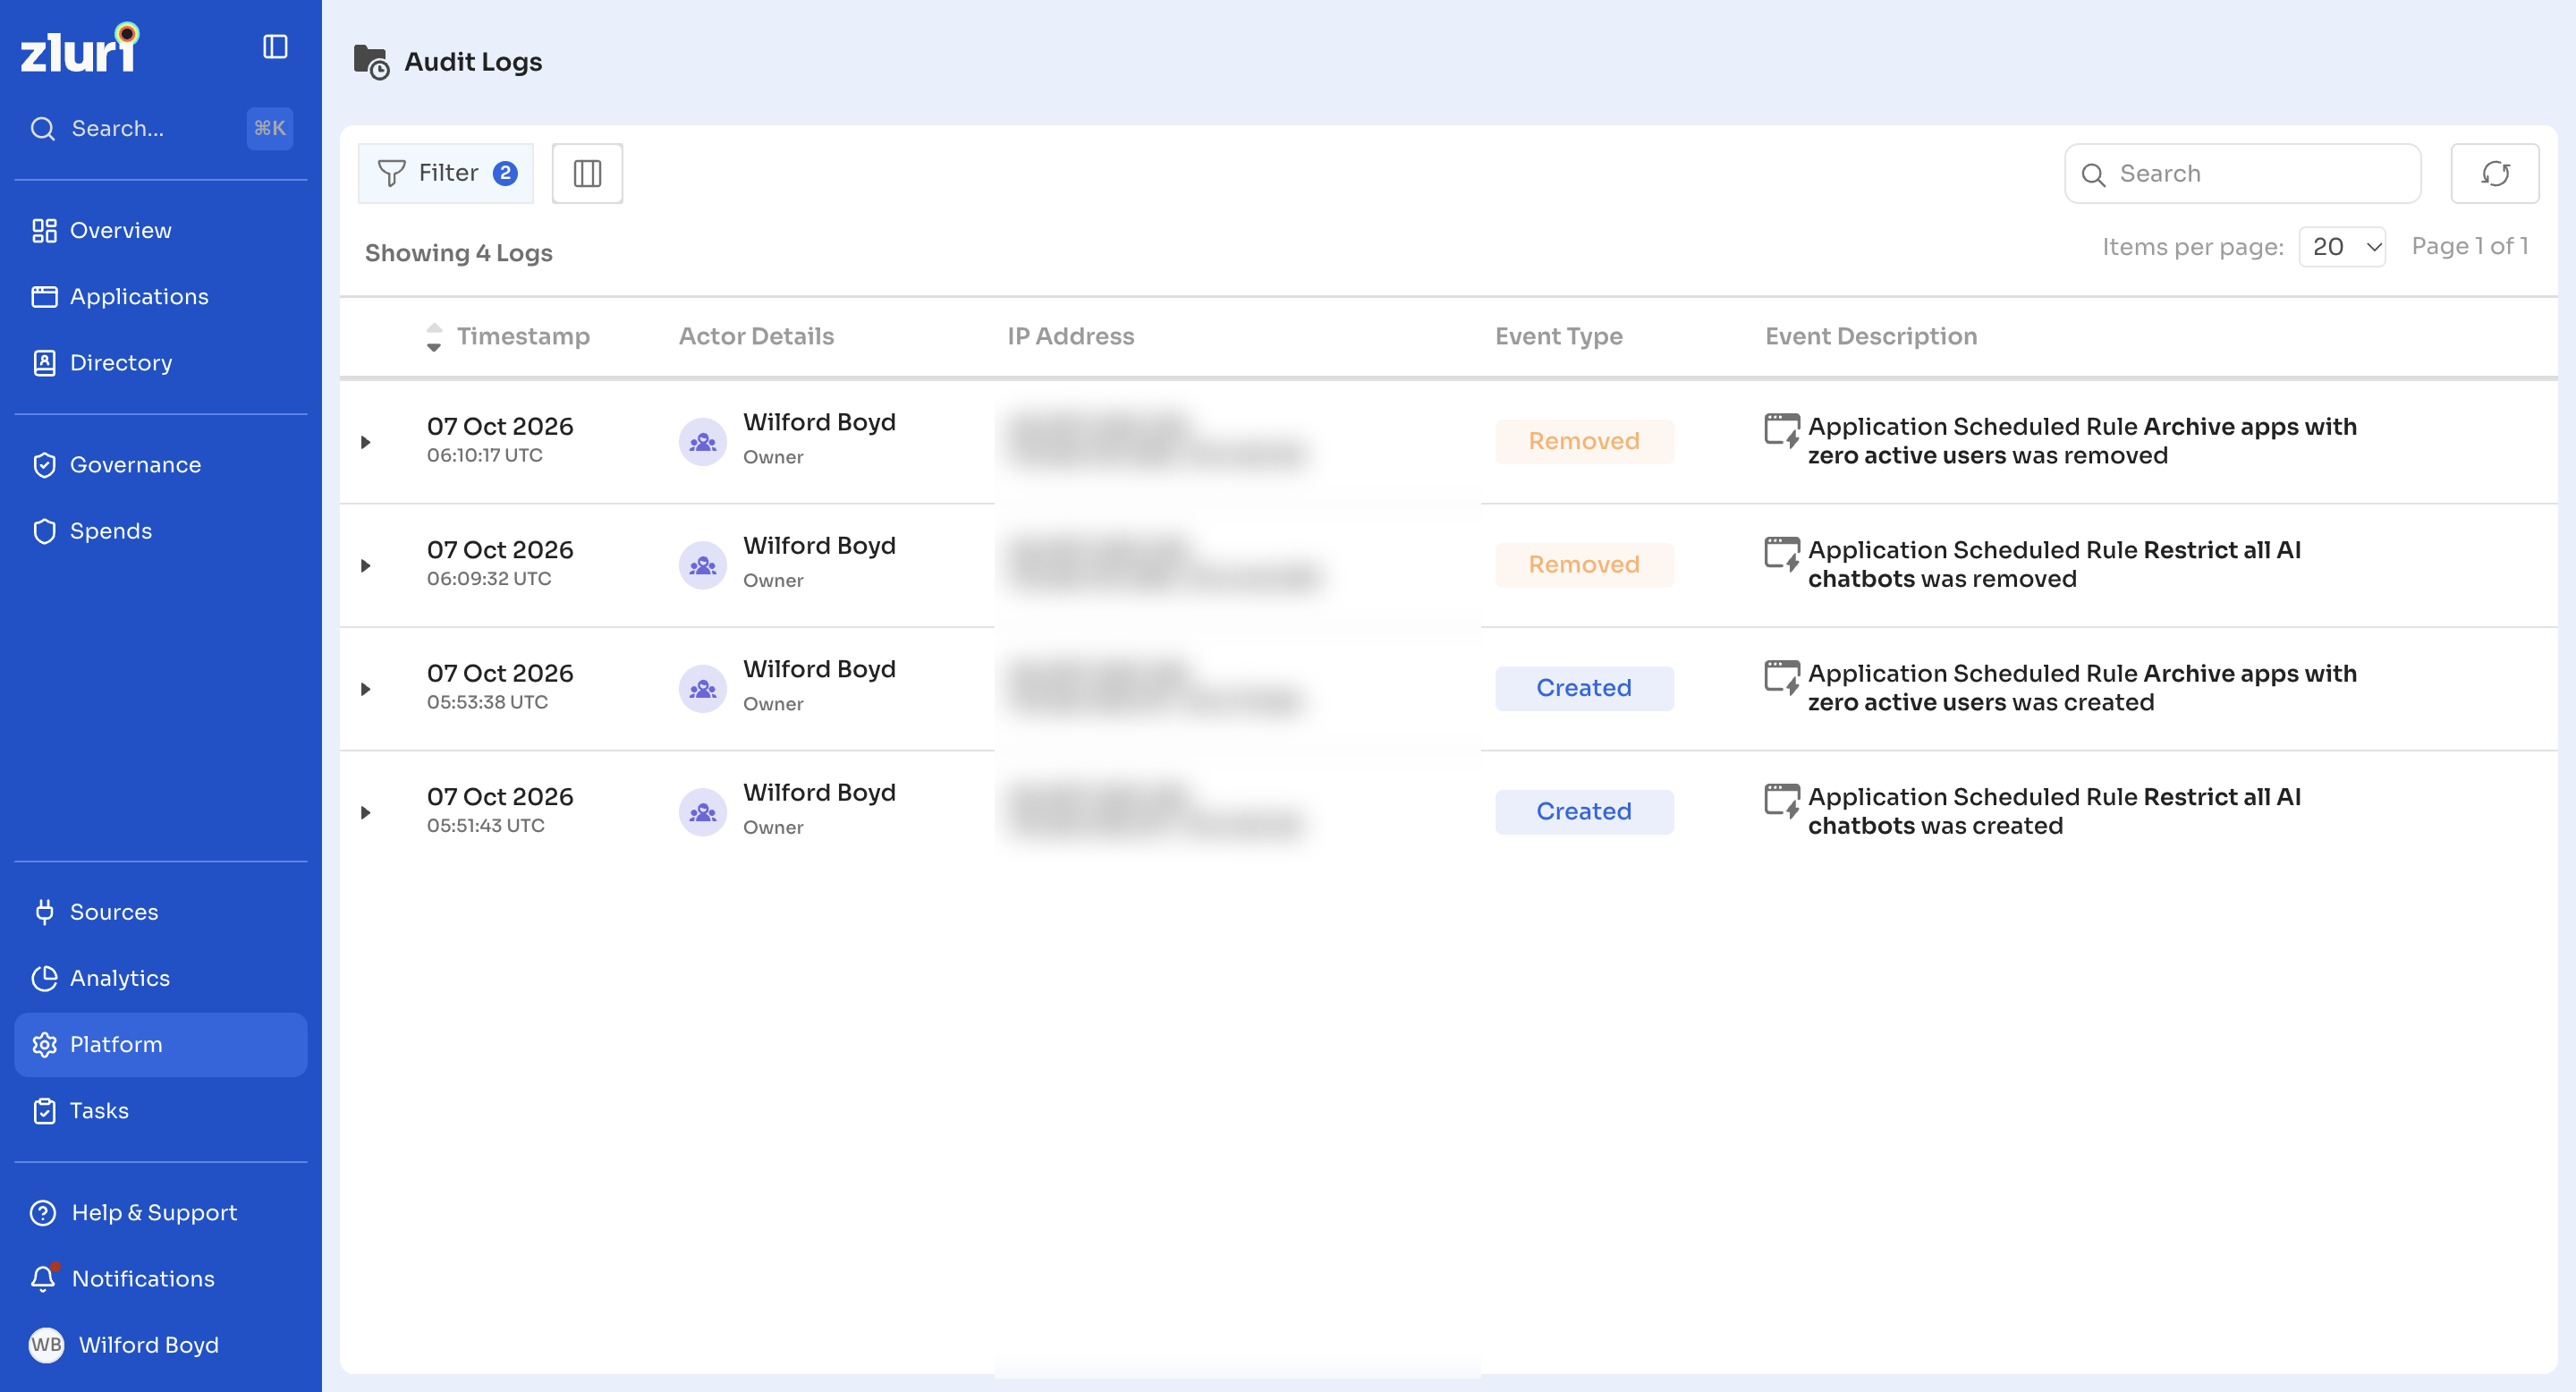Click the ⌘K shortcut badge
2576x1392 pixels.
[269, 129]
